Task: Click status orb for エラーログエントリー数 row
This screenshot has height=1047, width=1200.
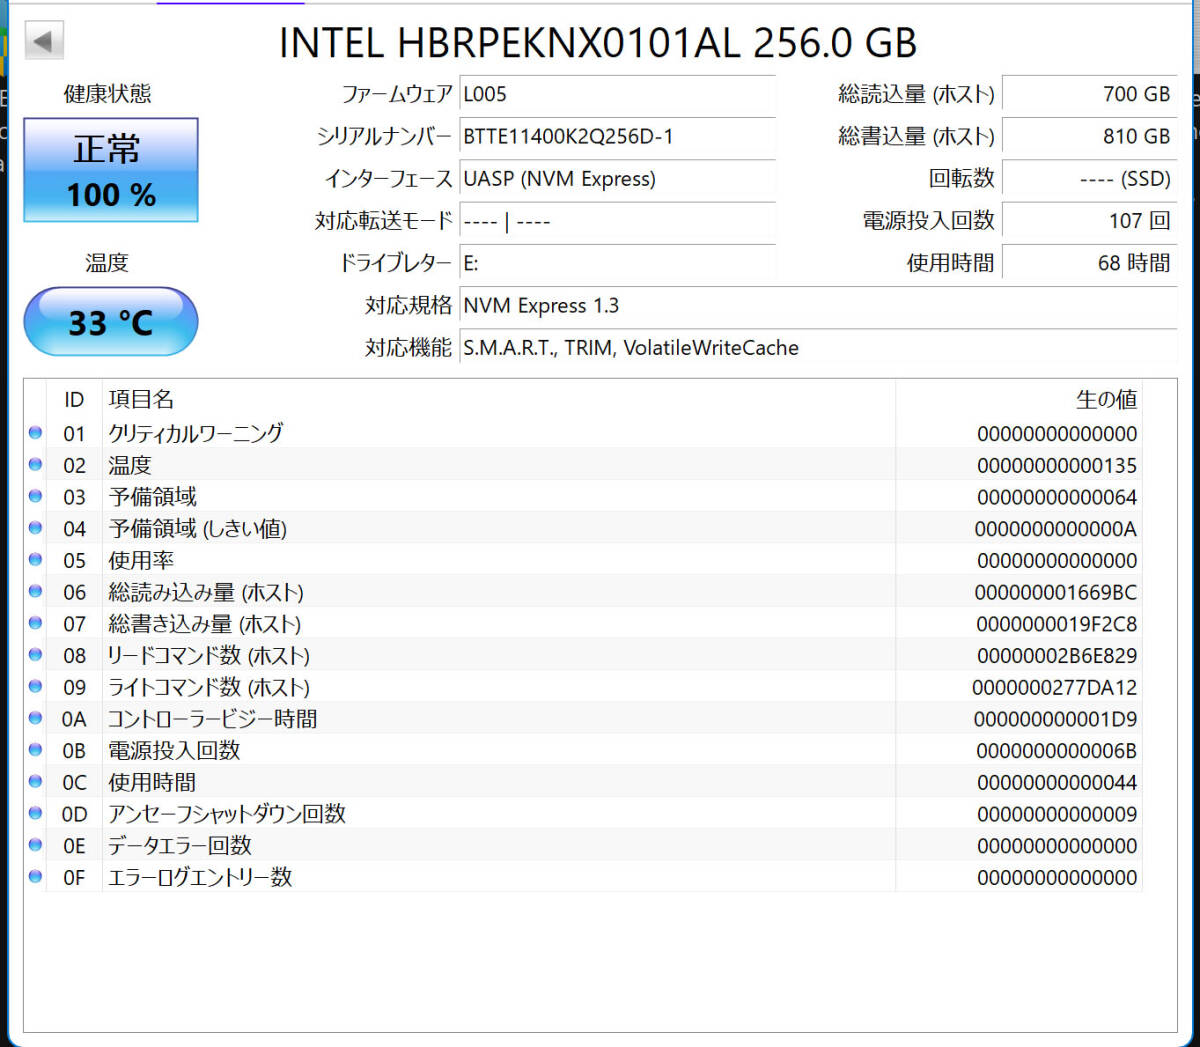Action: (x=36, y=877)
